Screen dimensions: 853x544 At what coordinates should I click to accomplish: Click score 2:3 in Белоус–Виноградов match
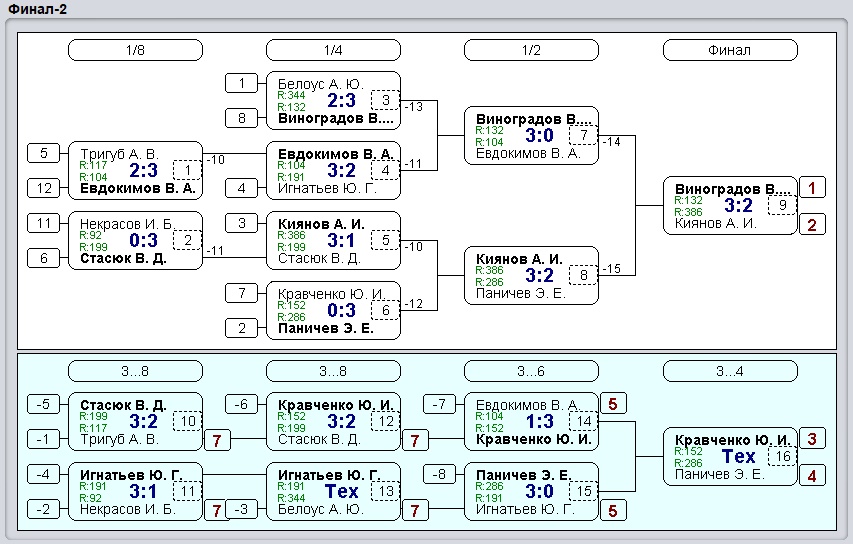pyautogui.click(x=342, y=100)
